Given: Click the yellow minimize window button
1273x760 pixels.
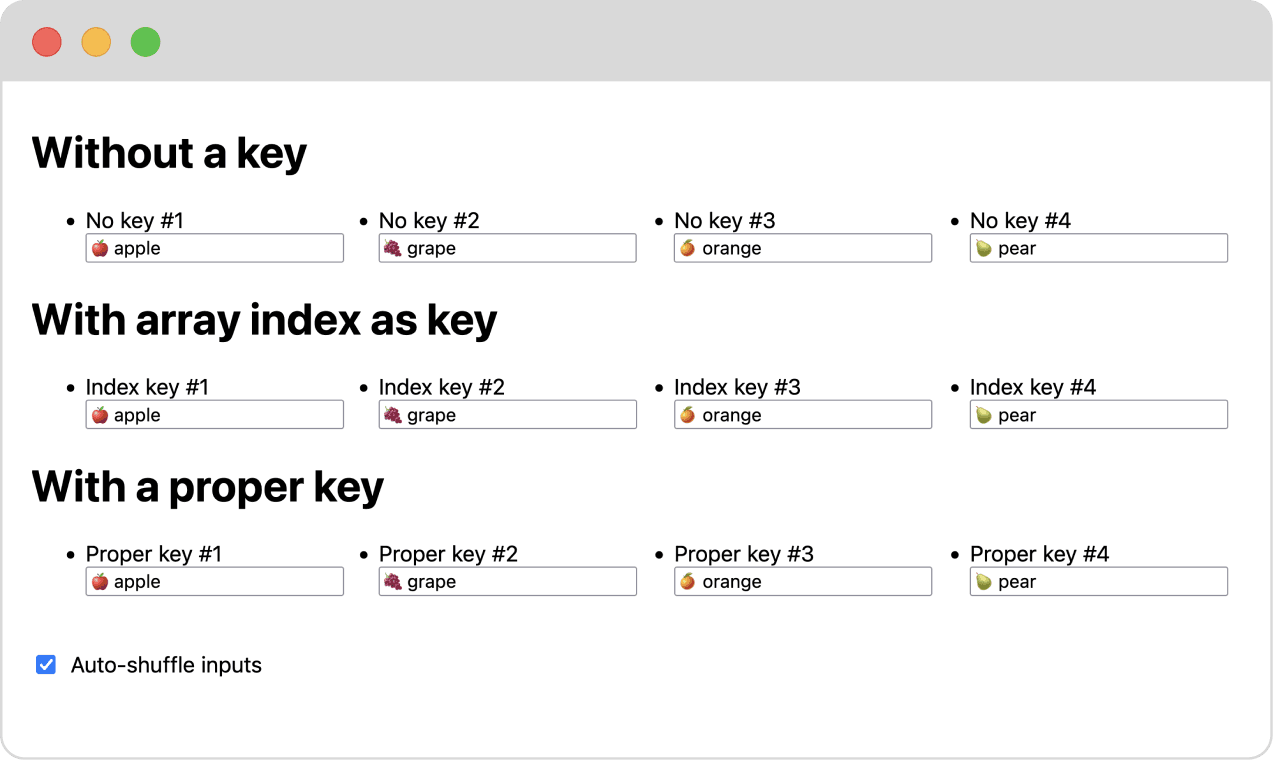Looking at the screenshot, I should (x=96, y=42).
